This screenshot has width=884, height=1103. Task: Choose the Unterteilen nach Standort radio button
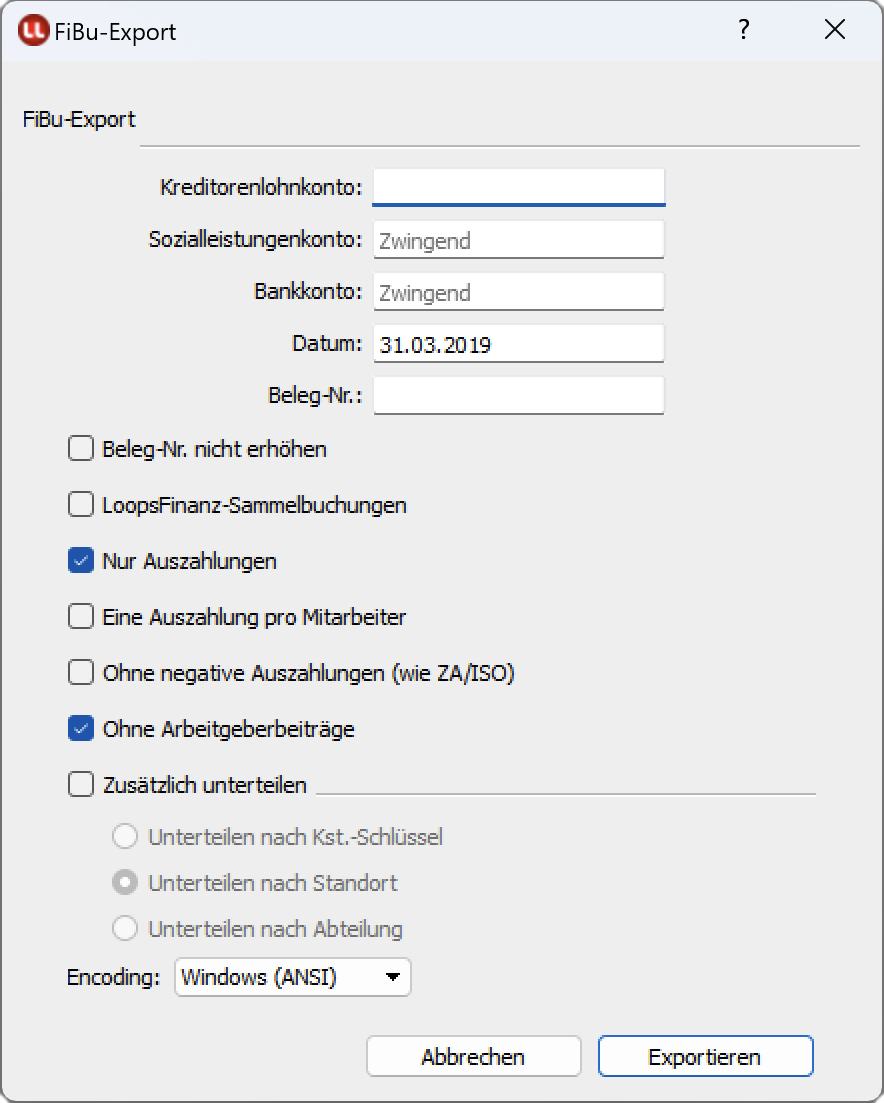point(125,882)
